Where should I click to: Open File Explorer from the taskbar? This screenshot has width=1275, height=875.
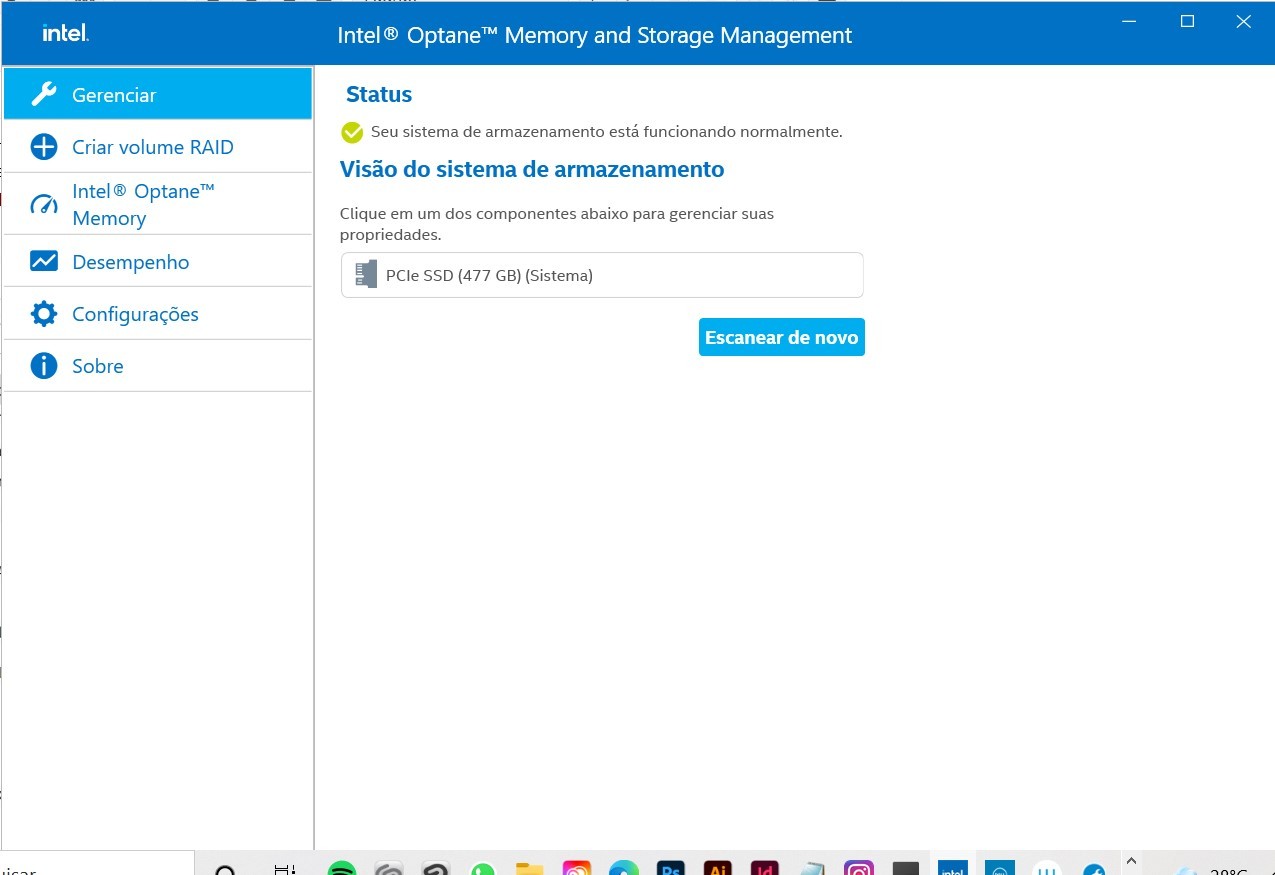tap(530, 868)
